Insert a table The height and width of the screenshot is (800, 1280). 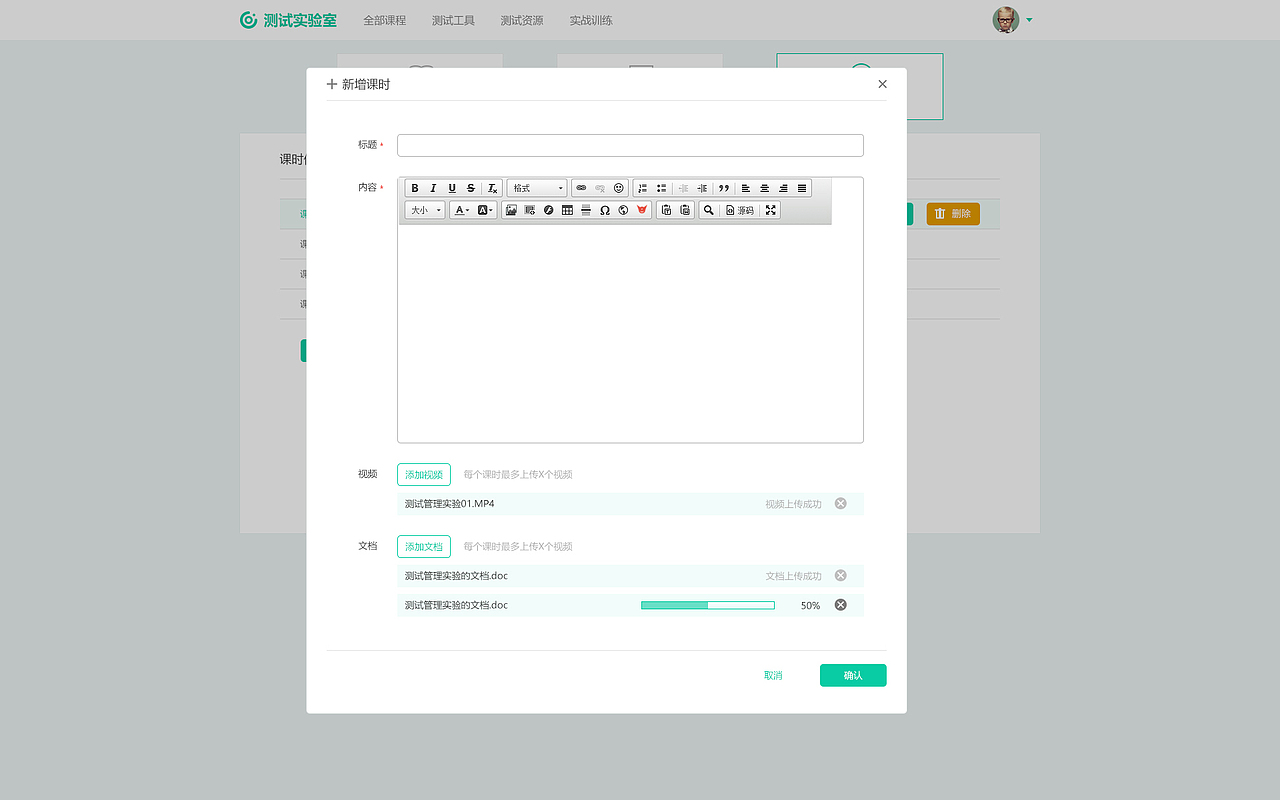pyautogui.click(x=567, y=210)
